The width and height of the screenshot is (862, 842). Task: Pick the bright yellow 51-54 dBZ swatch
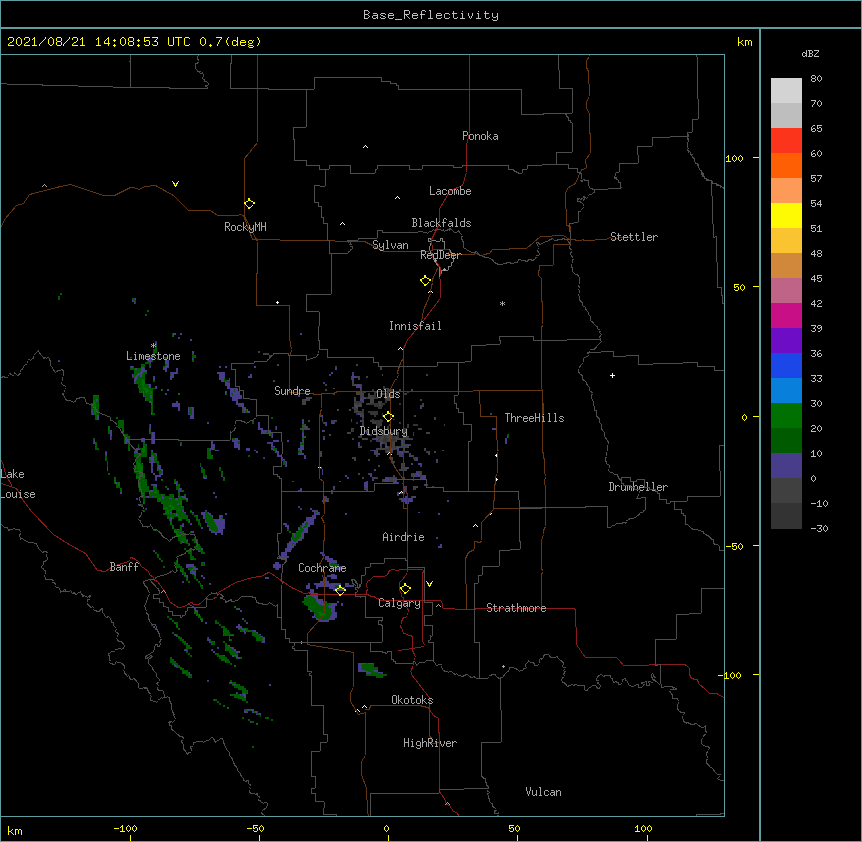786,215
